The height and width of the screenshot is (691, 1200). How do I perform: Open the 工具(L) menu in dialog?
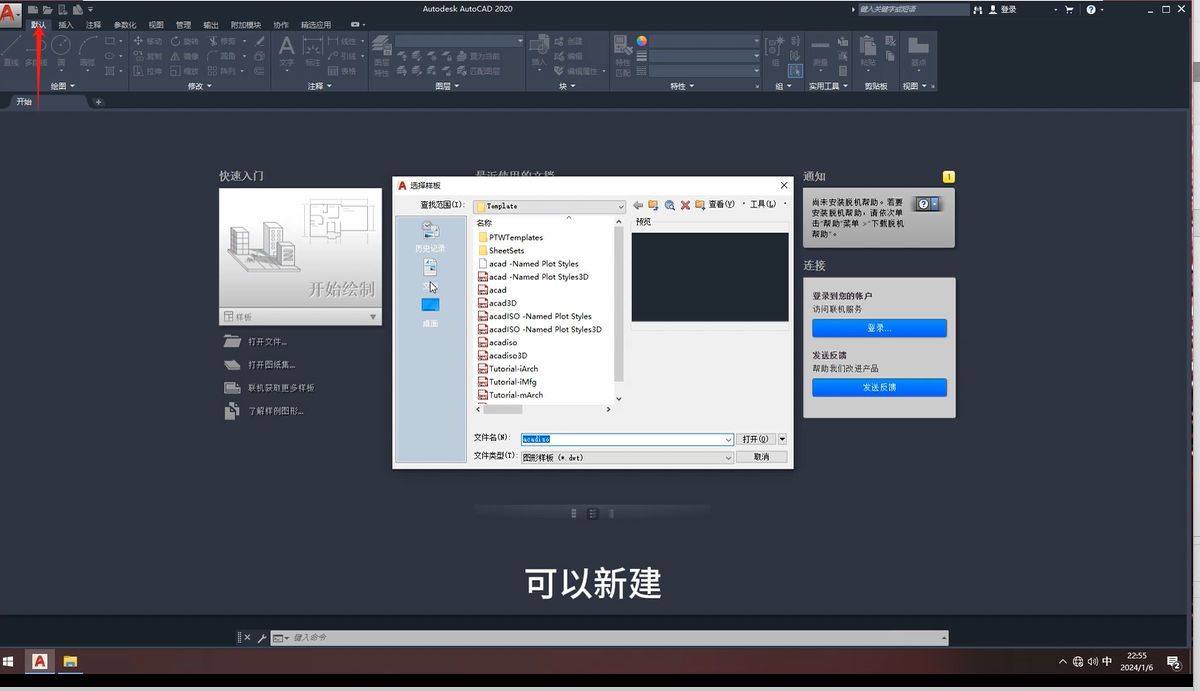763,204
